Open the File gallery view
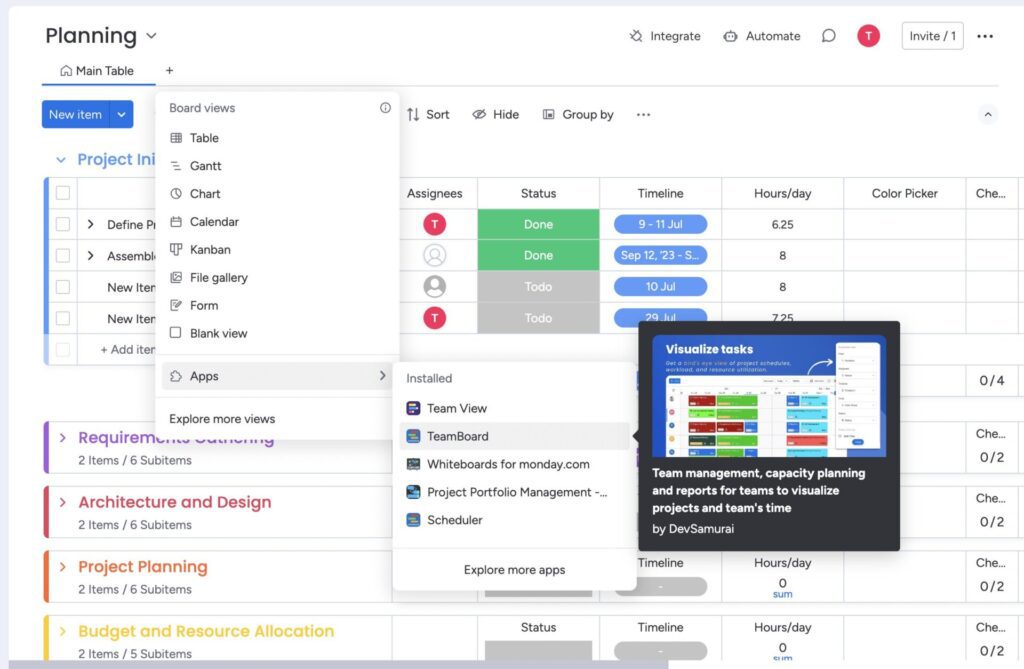1024x669 pixels. click(x=178, y=277)
